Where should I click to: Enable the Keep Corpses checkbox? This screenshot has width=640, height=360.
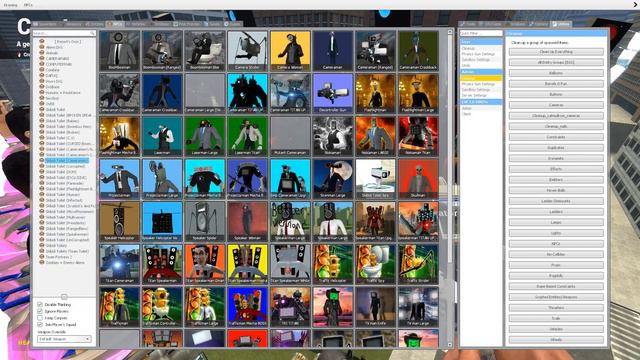[40, 318]
